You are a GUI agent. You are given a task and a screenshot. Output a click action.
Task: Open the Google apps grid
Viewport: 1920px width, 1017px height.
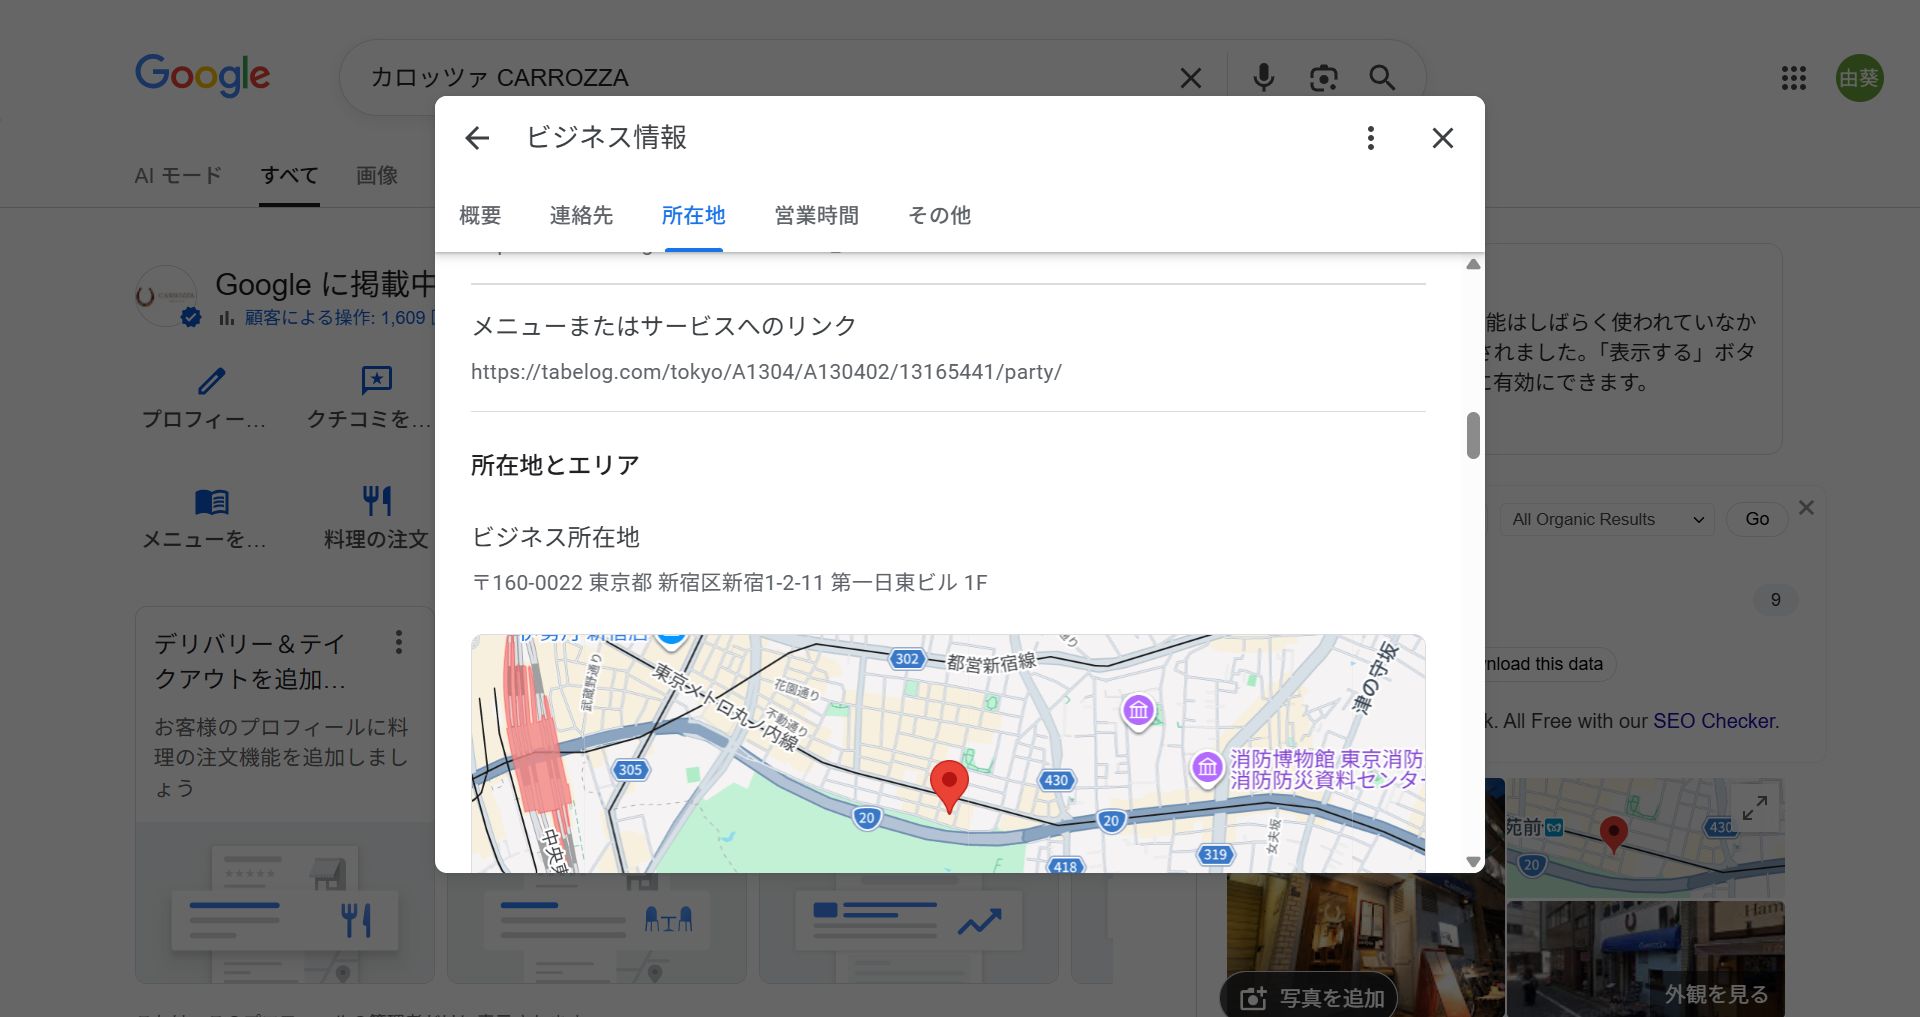click(x=1793, y=78)
